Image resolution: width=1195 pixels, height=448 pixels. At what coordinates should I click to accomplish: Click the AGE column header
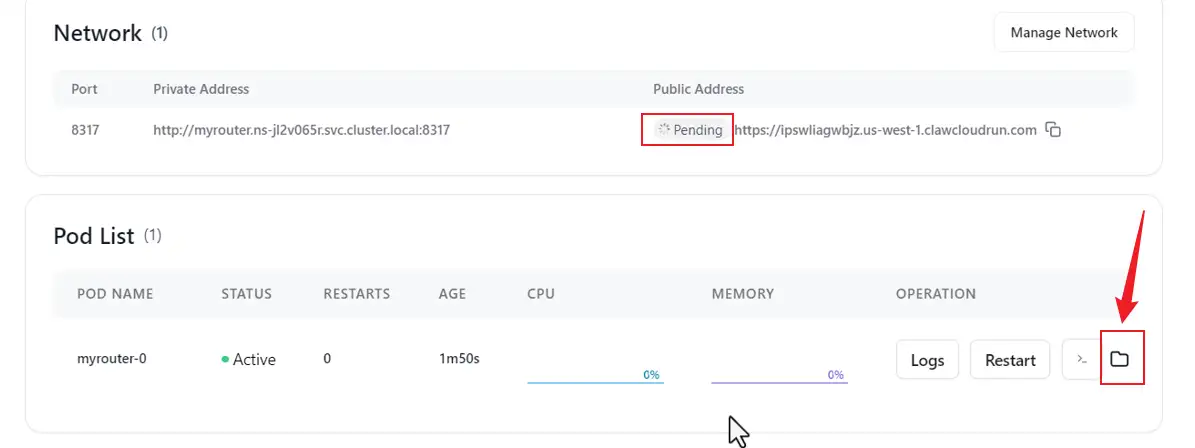452,294
